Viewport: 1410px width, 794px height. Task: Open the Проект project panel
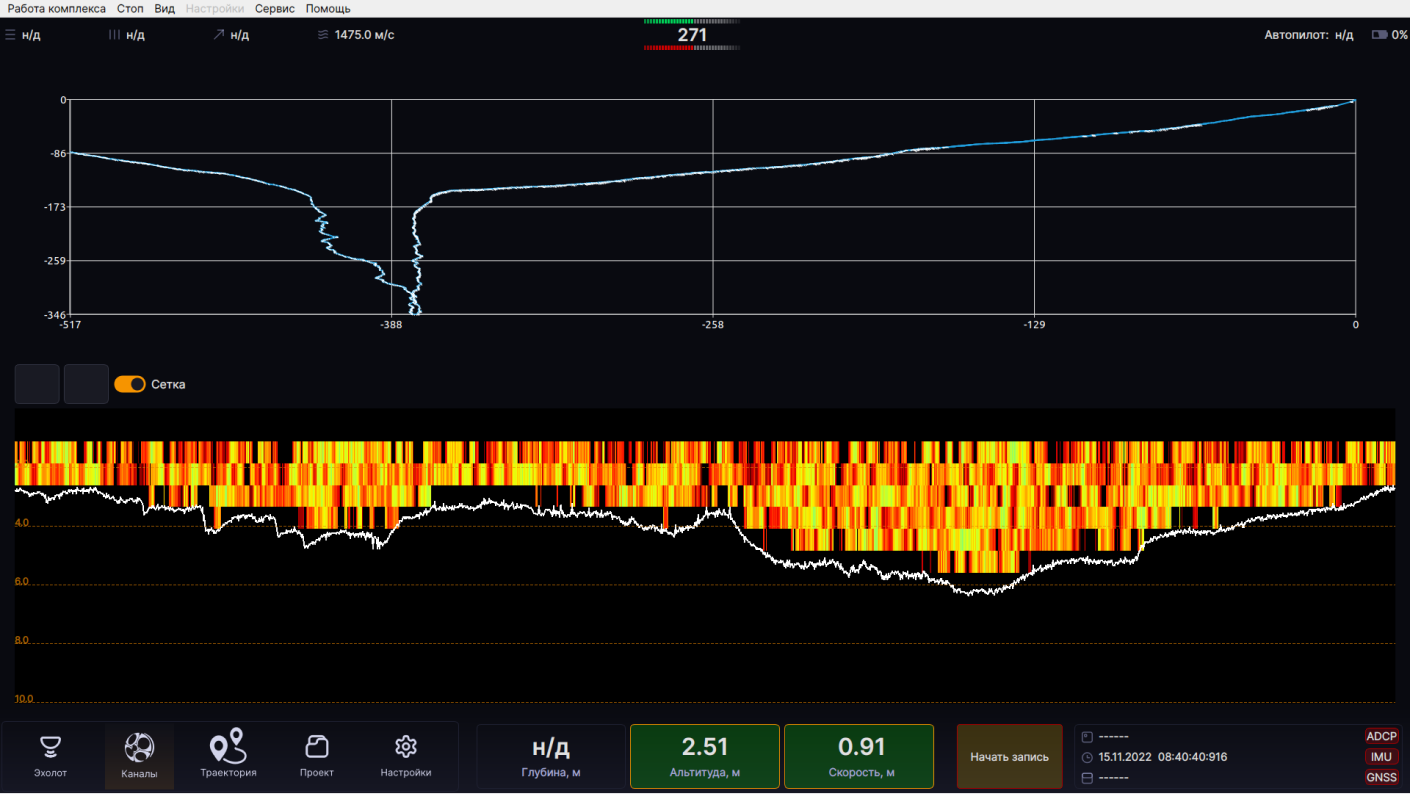(317, 757)
